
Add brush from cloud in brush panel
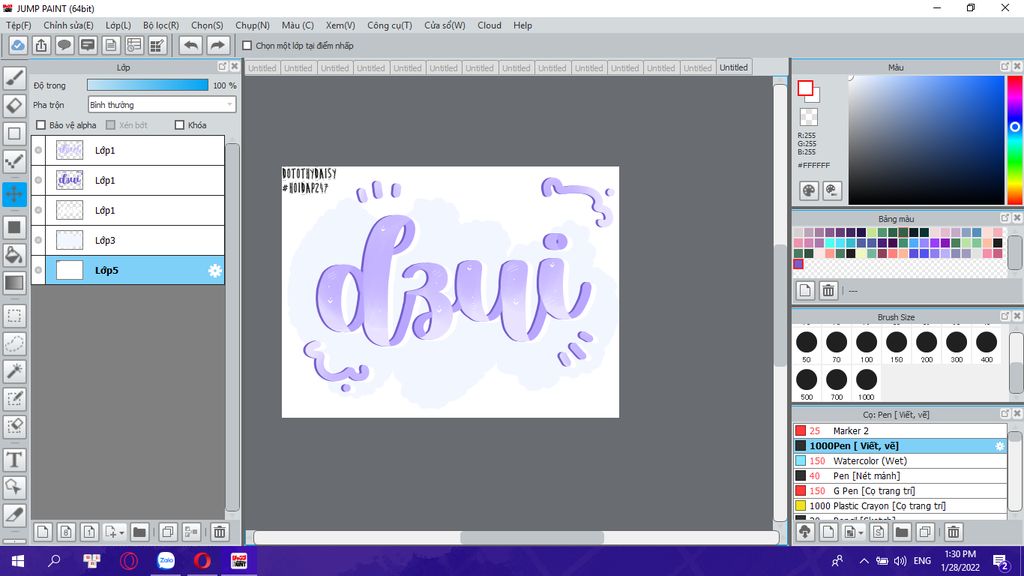[805, 532]
